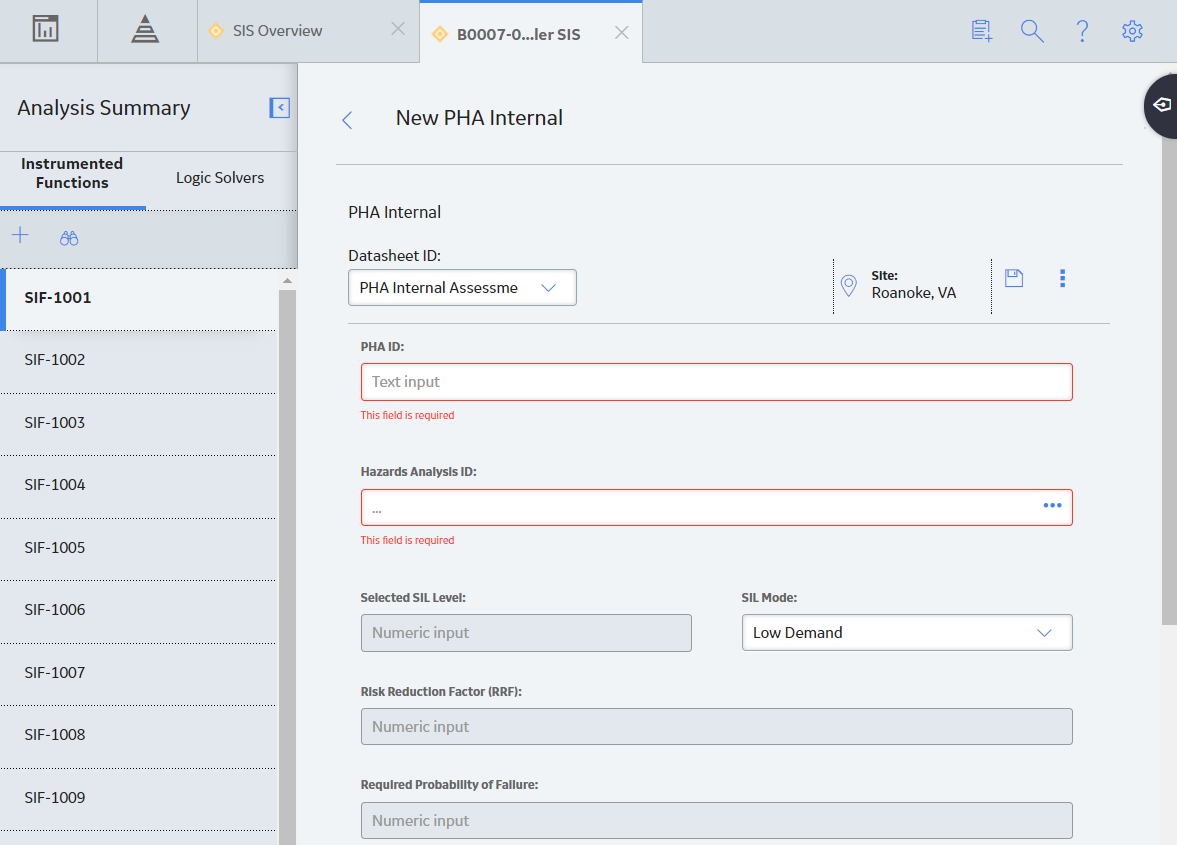Go back from New PHA Internal
1177x845 pixels.
(347, 120)
